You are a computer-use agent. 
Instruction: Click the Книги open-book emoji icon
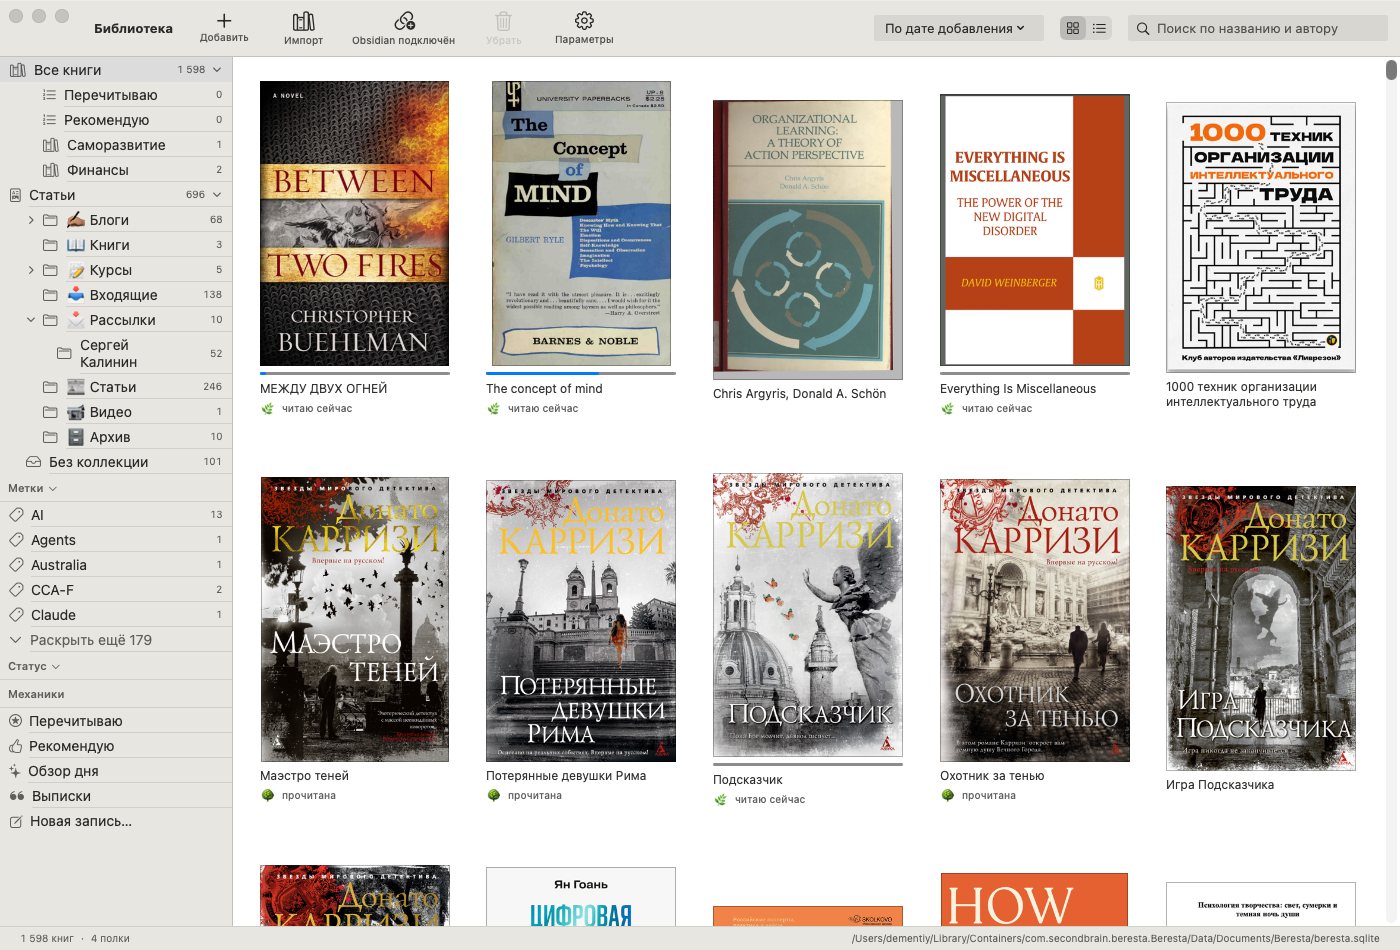[x=76, y=245]
